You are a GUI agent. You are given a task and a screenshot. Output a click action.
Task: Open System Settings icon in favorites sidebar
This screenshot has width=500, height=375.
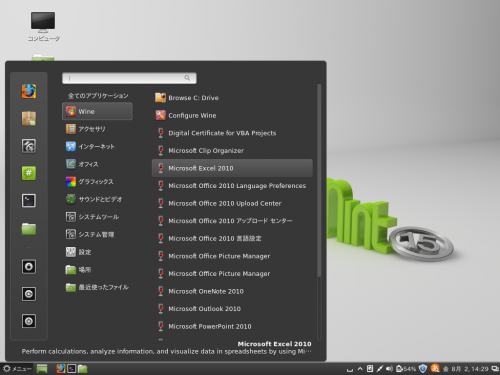tap(29, 146)
